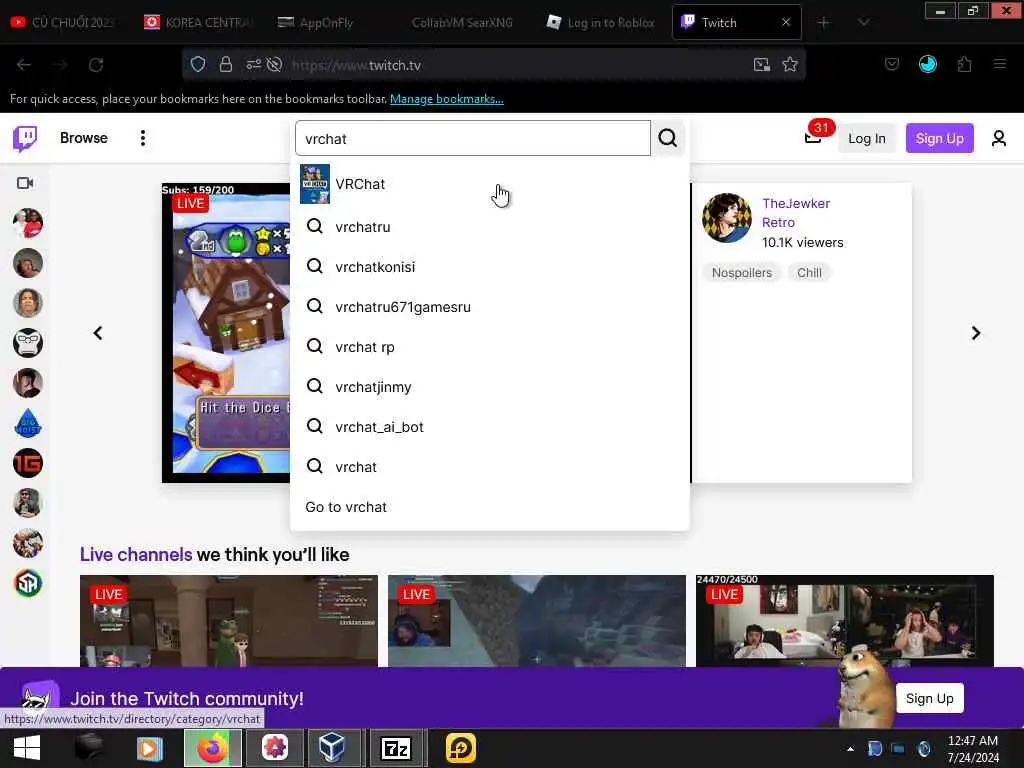Open 7-Zip from the taskbar
1024x768 pixels.
[x=396, y=748]
